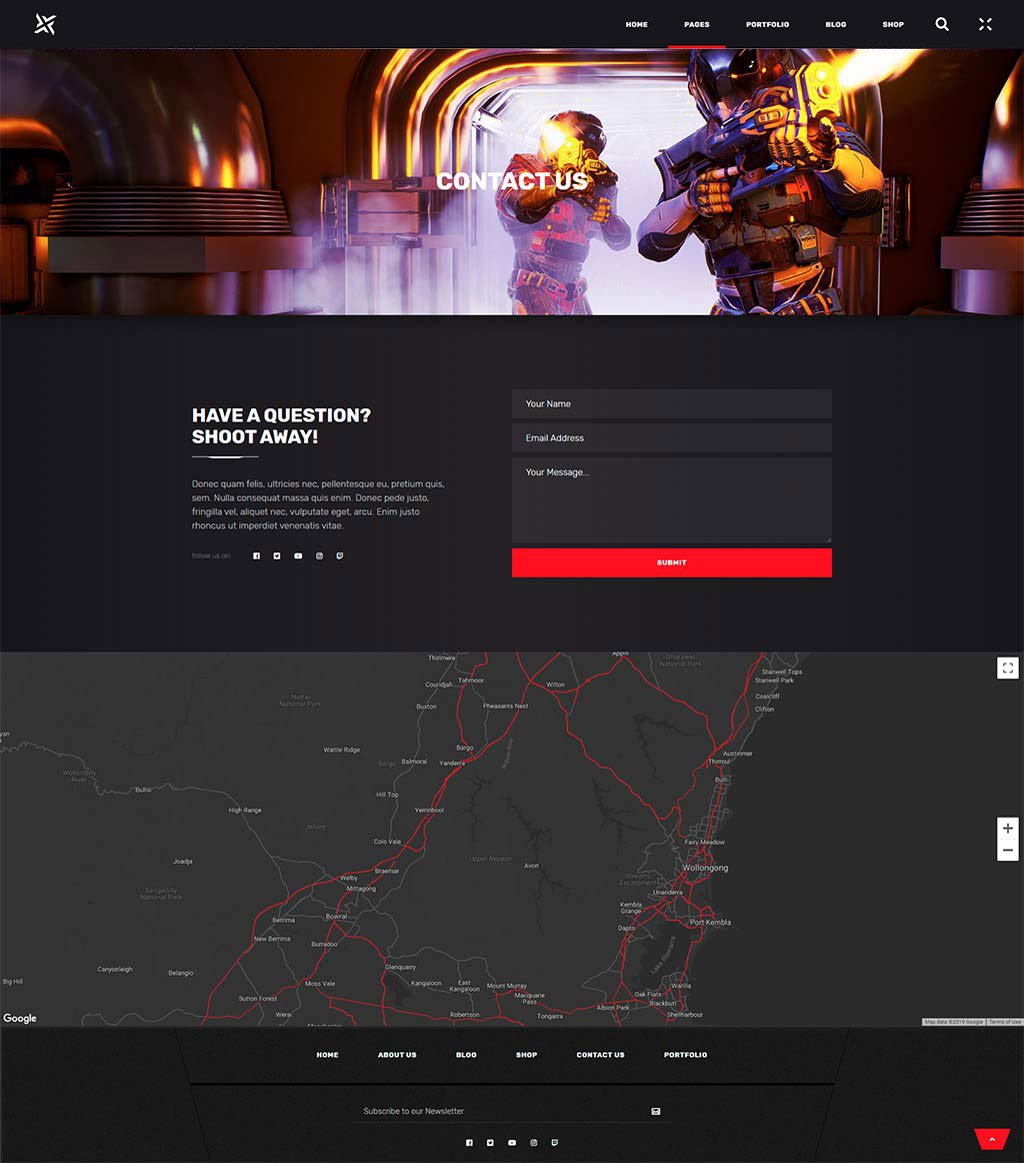Open Twitch icon next to follow us on

click(x=340, y=556)
